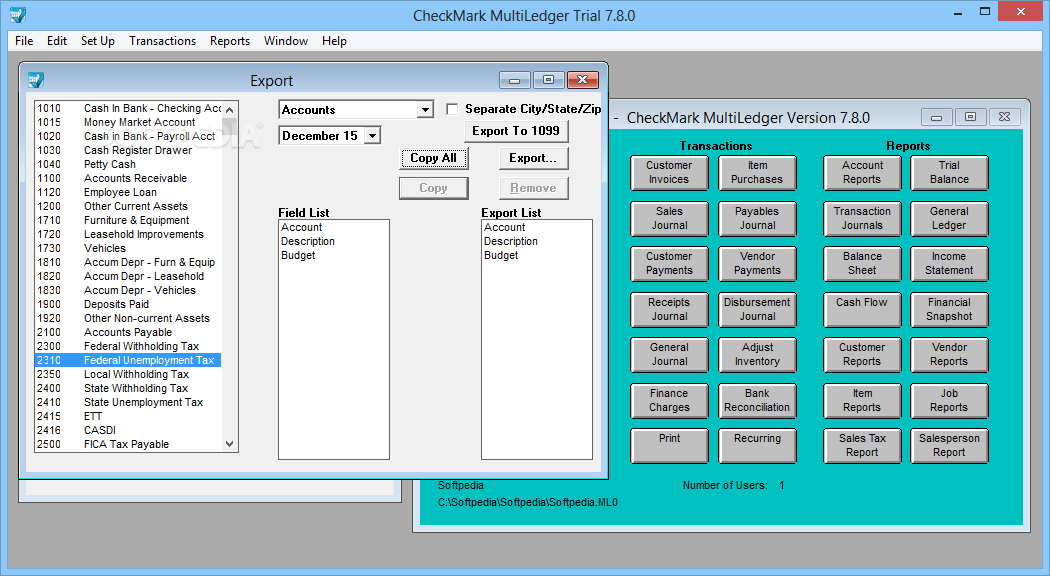Click the Export... button

[x=533, y=158]
